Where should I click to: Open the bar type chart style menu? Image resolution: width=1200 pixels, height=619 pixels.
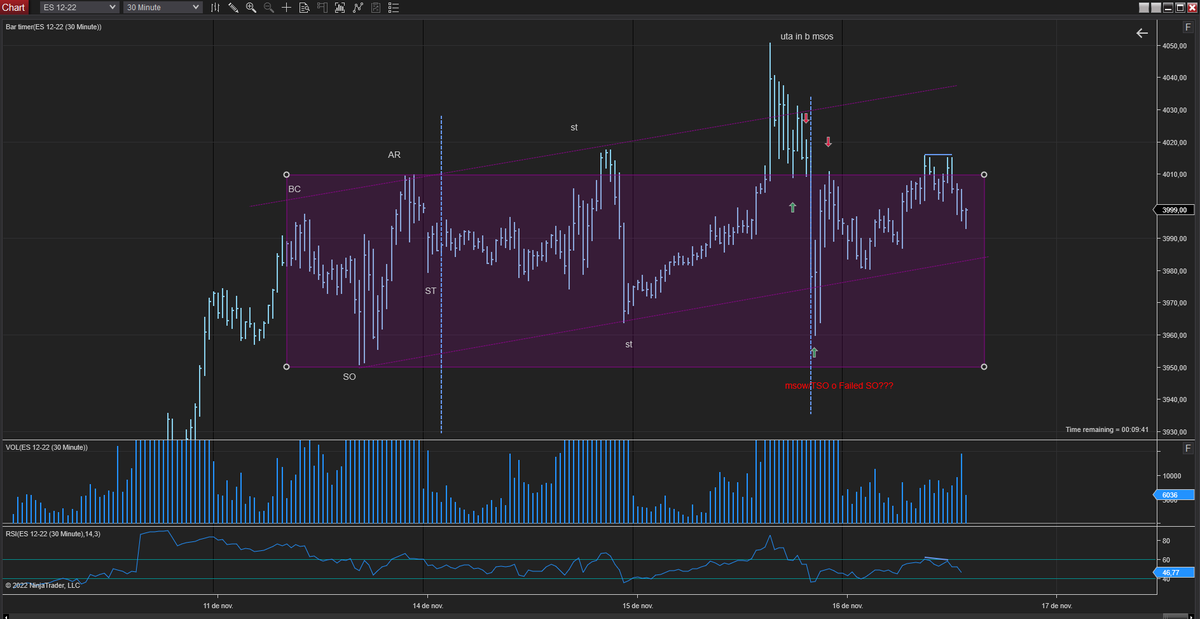tap(214, 7)
